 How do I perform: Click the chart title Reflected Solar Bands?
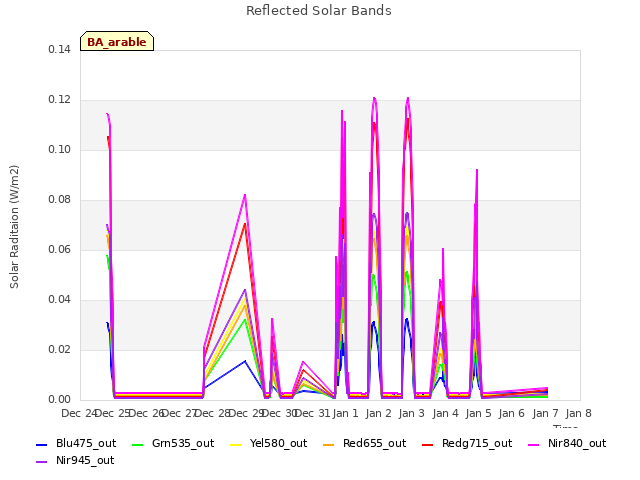pyautogui.click(x=319, y=11)
